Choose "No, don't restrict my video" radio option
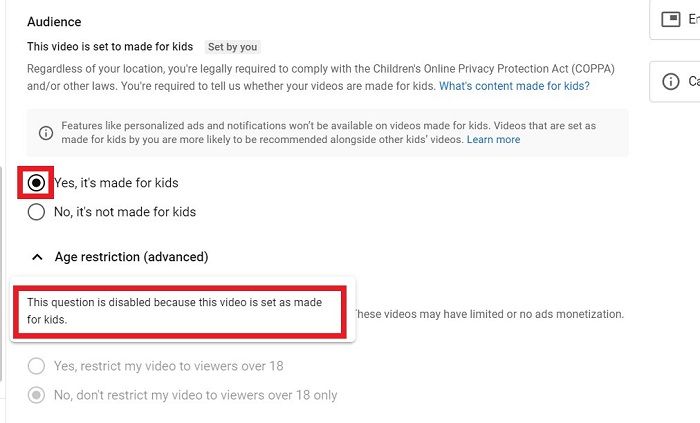 37,395
